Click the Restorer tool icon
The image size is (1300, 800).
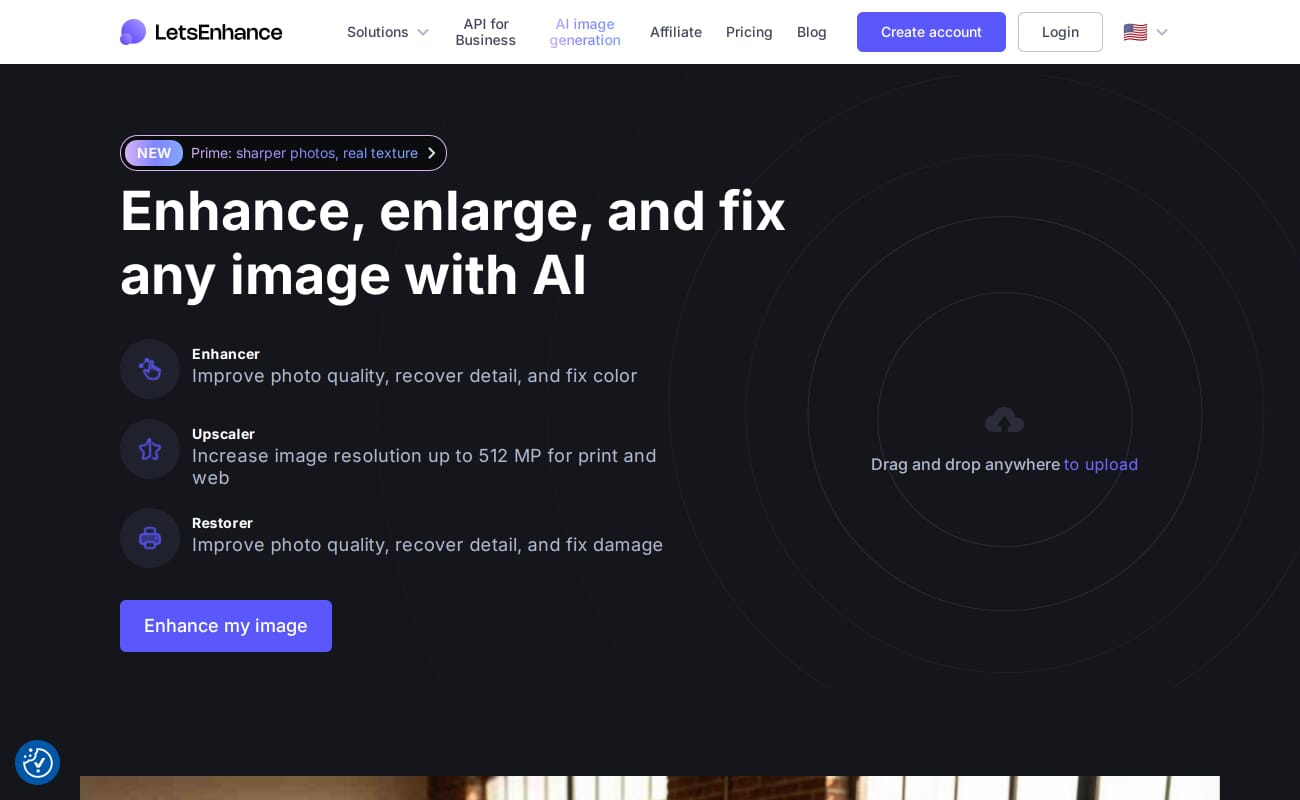click(x=150, y=538)
